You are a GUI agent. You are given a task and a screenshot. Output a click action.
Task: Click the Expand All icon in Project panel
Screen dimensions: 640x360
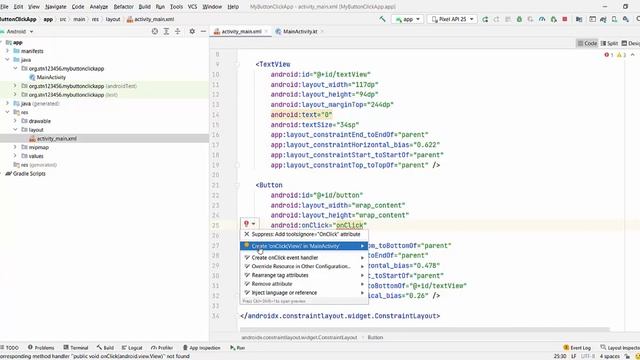pyautogui.click(x=166, y=31)
